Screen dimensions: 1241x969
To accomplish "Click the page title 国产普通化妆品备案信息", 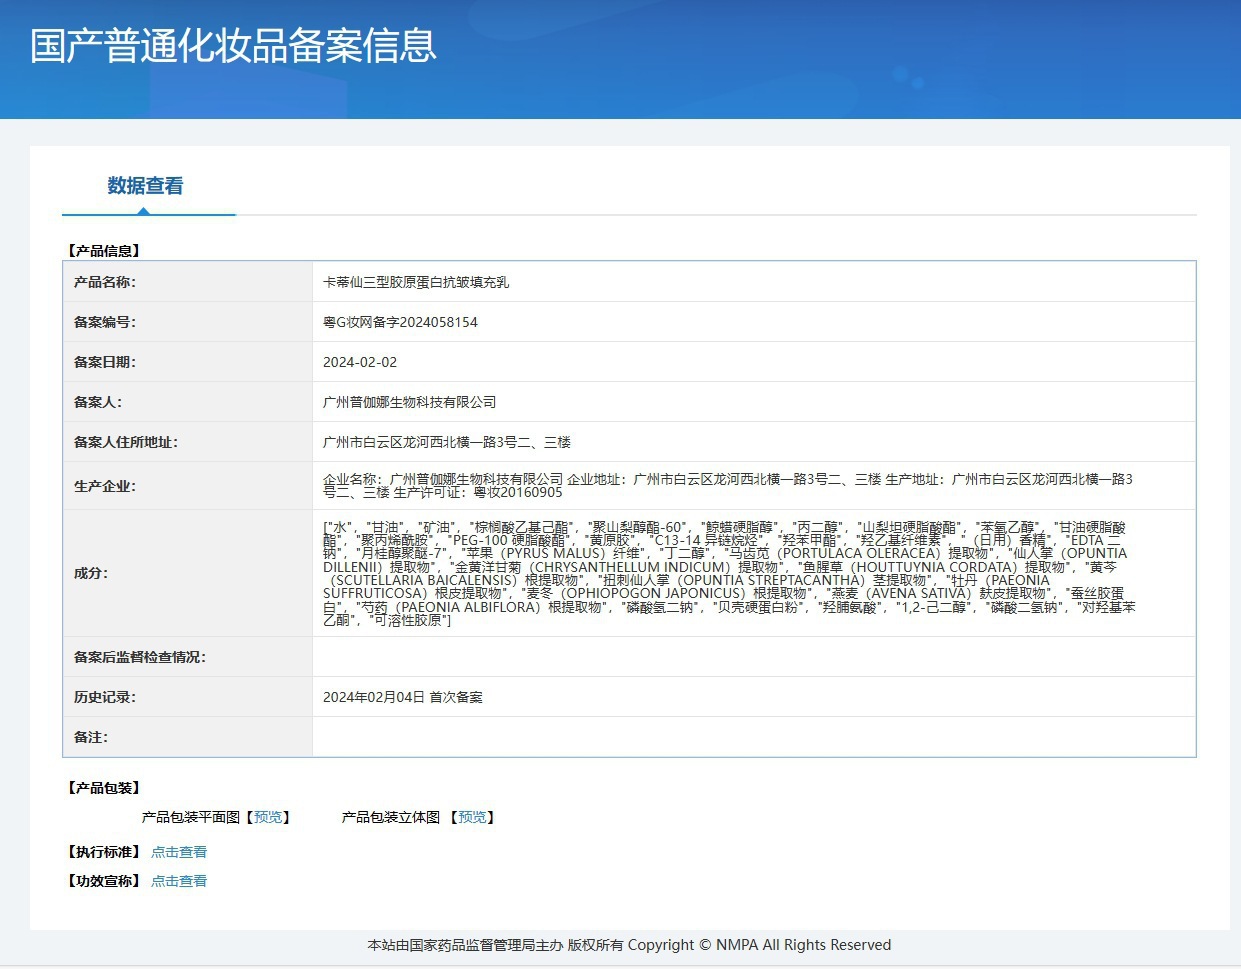I will [x=233, y=46].
